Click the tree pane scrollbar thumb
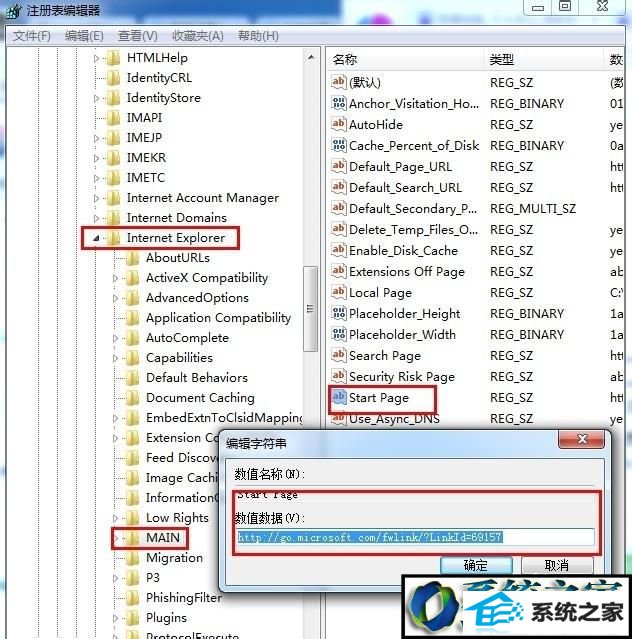This screenshot has width=632, height=639. (310, 309)
